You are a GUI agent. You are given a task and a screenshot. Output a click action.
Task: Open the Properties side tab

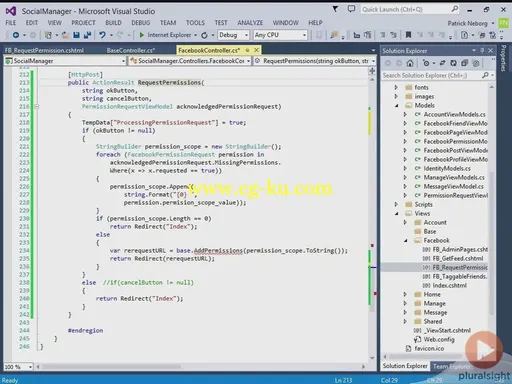pos(503,58)
